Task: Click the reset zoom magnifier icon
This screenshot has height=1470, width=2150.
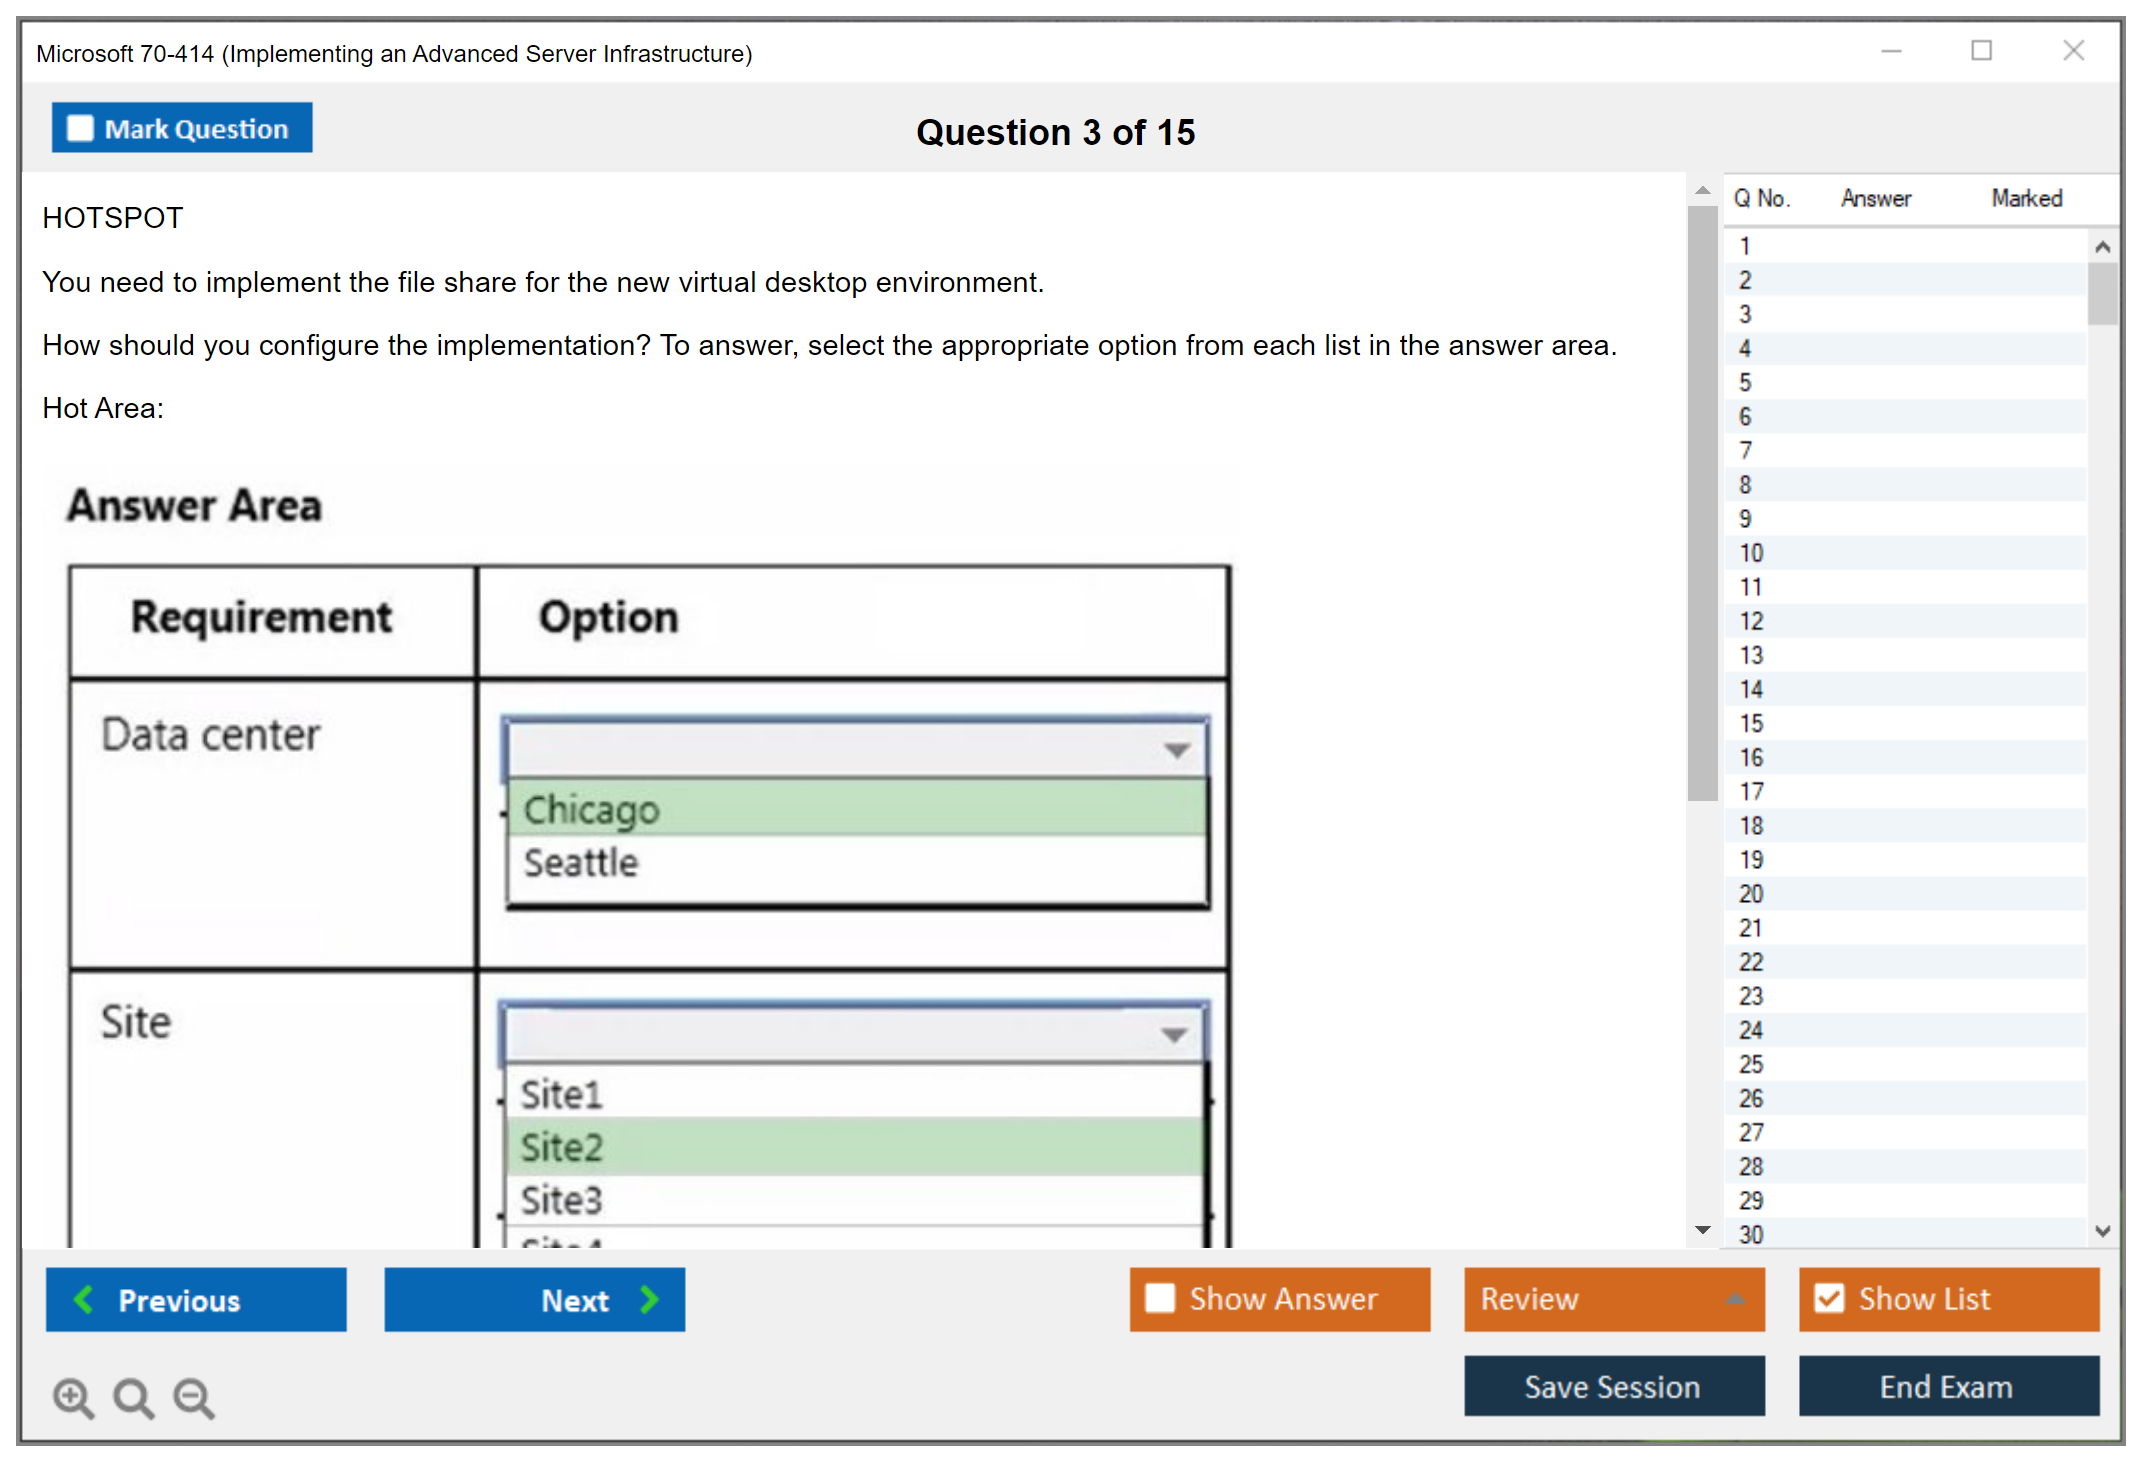Action: pyautogui.click(x=133, y=1397)
